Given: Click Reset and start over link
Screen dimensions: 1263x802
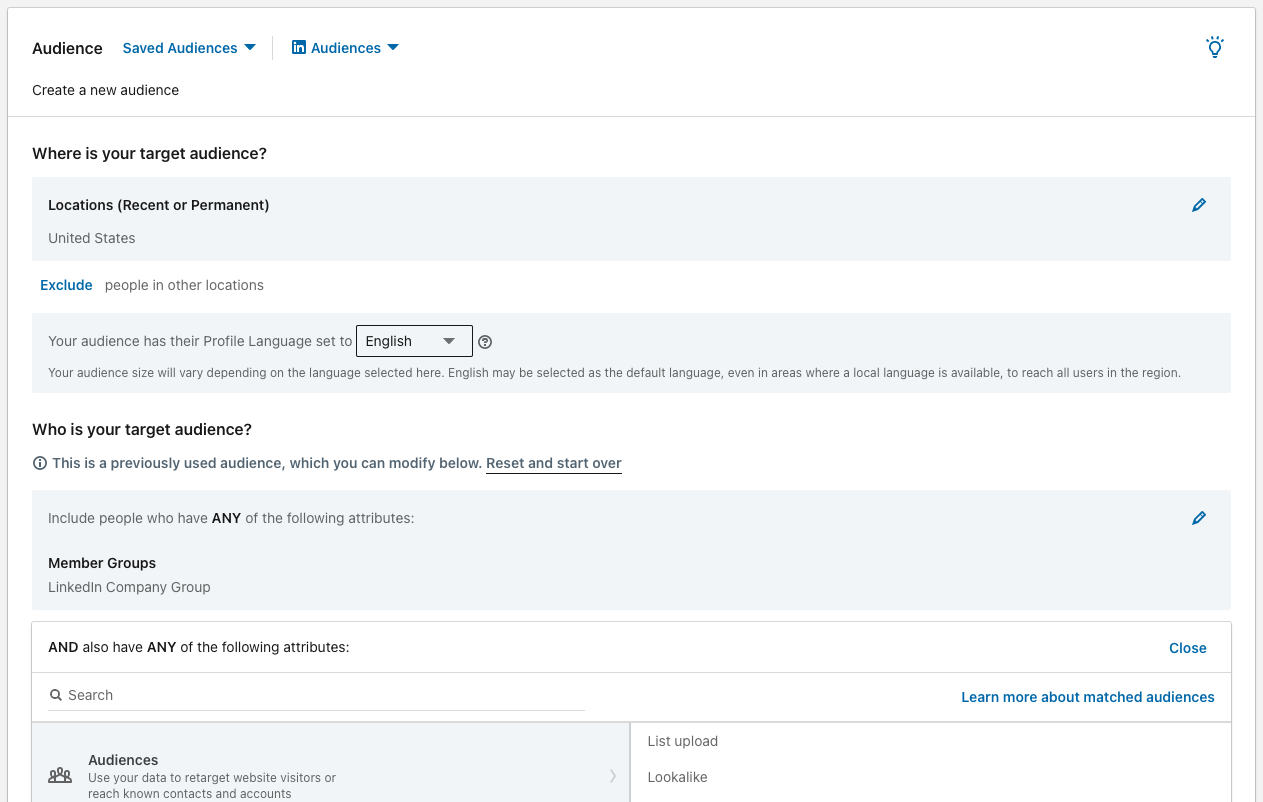Looking at the screenshot, I should coord(554,463).
